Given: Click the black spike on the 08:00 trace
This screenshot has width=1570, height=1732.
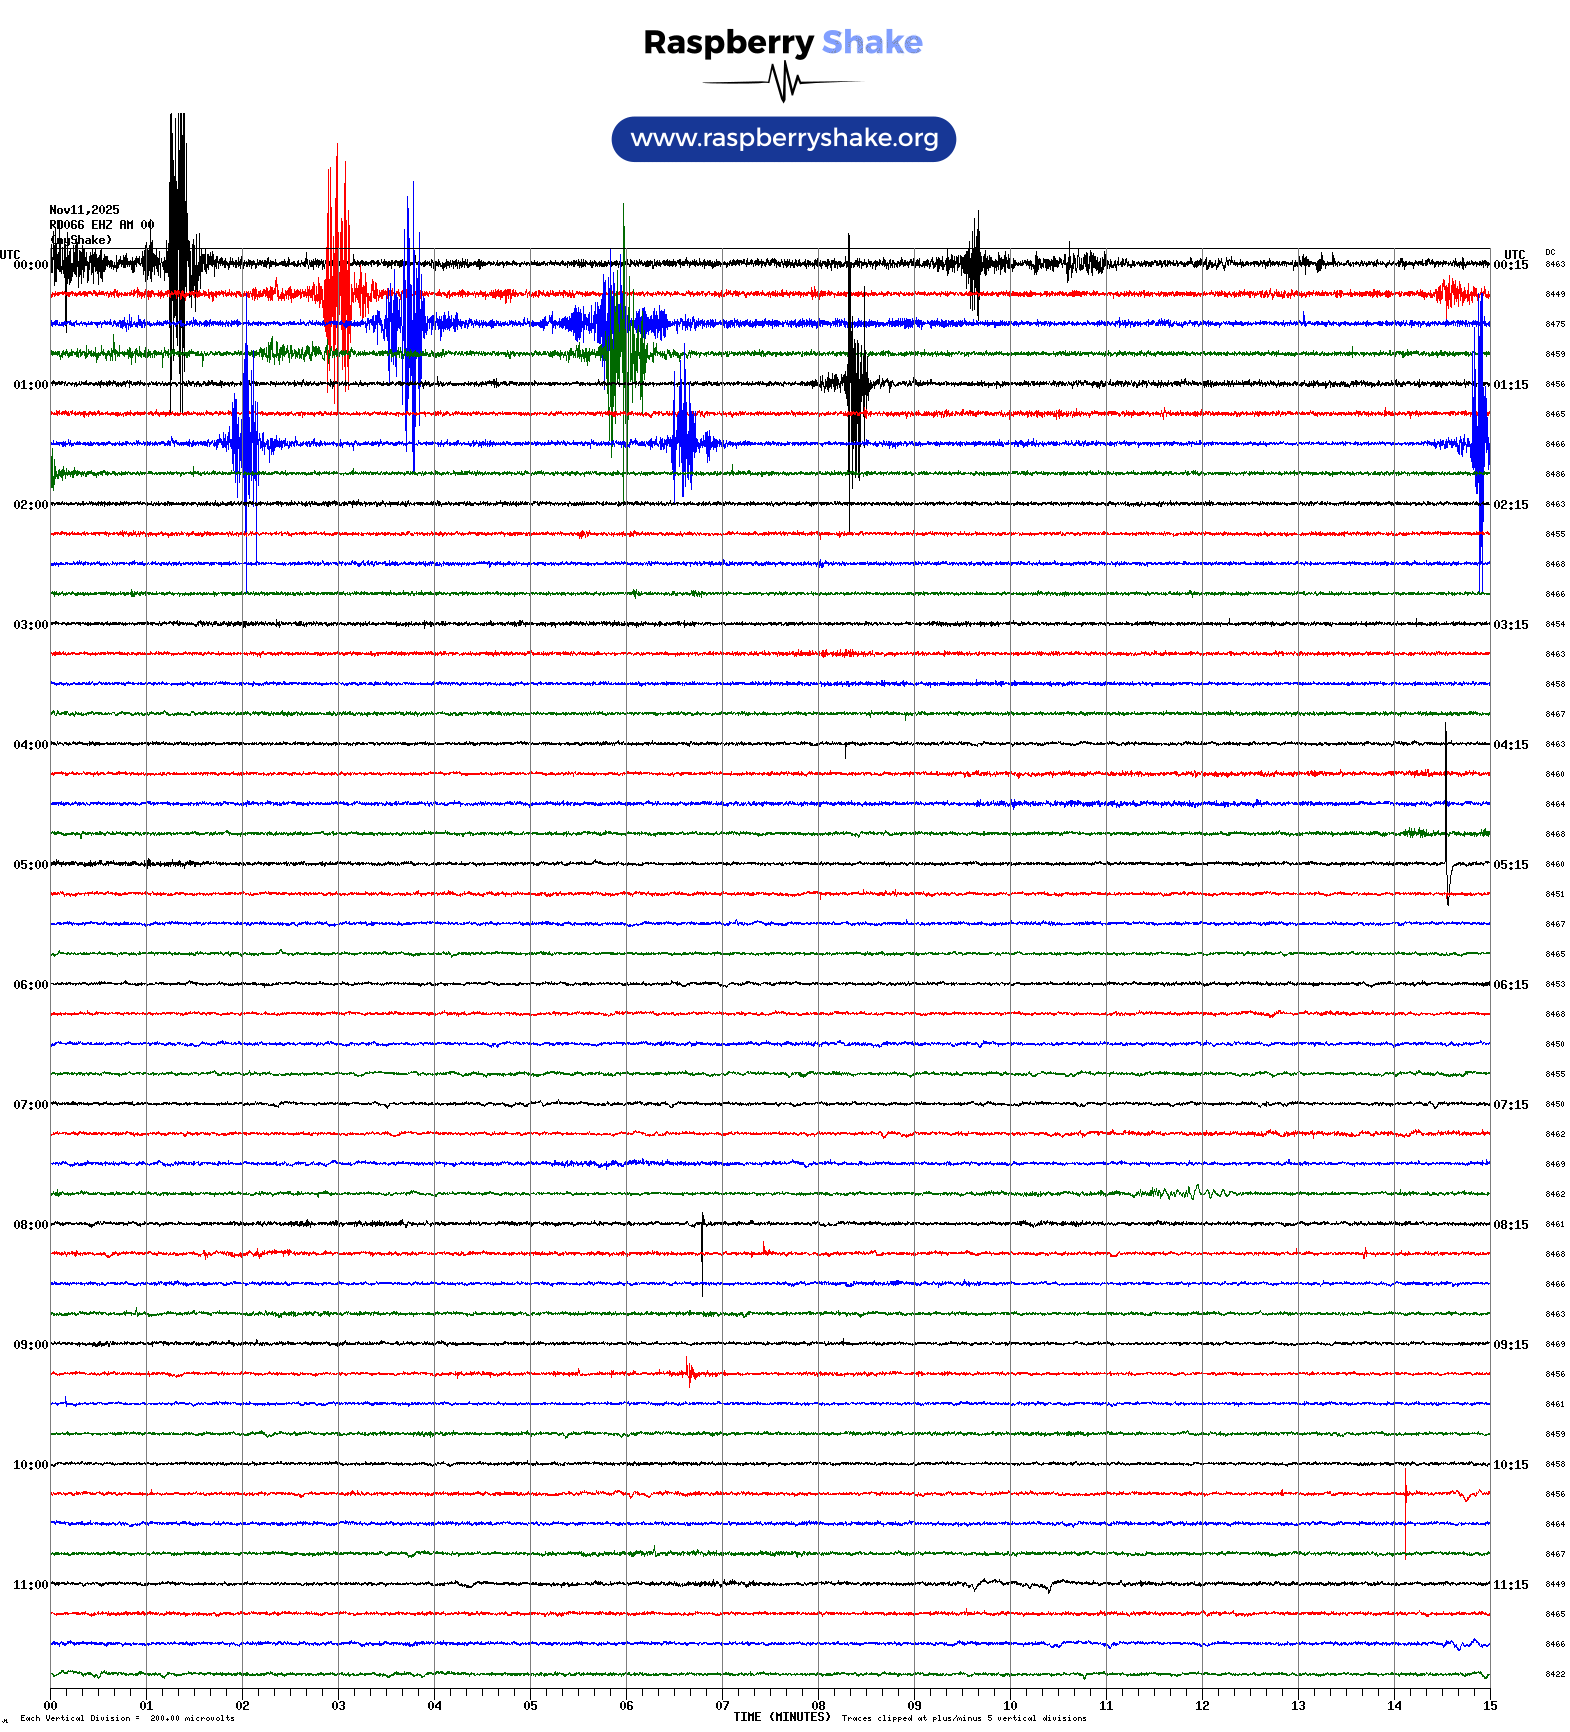Looking at the screenshot, I should pos(702,1250).
